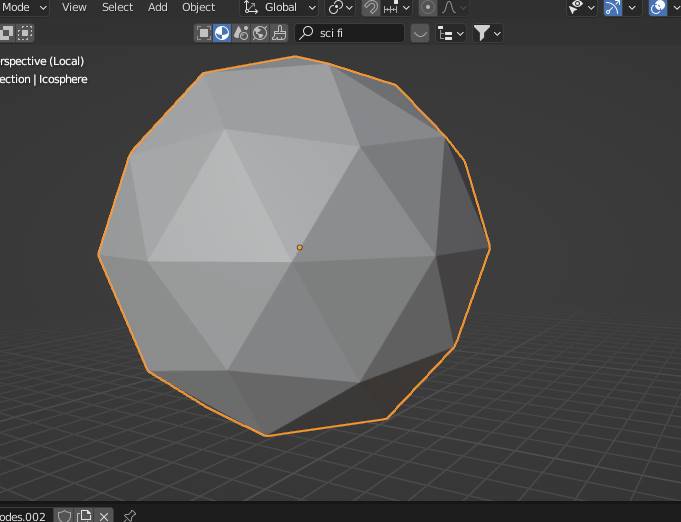
Task: Open the gizmo options dropdown arrow
Action: click(x=632, y=7)
